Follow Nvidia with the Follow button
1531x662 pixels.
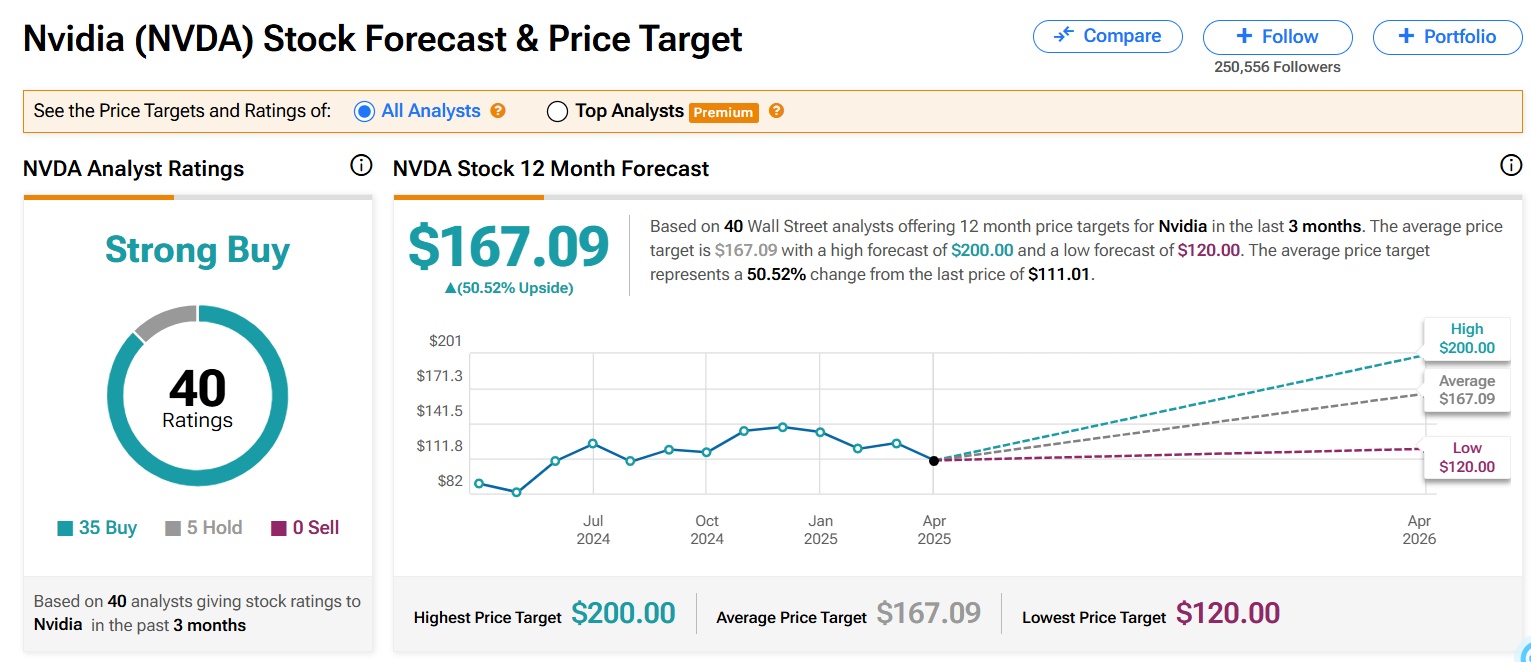click(x=1277, y=37)
